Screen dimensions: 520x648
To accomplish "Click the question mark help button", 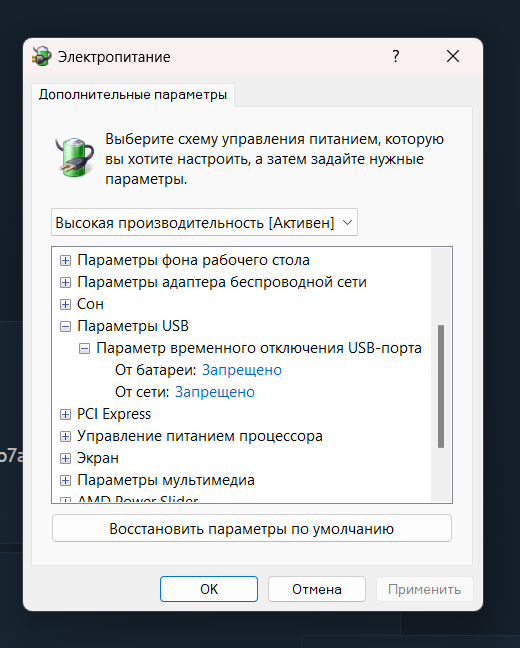I will (x=396, y=56).
